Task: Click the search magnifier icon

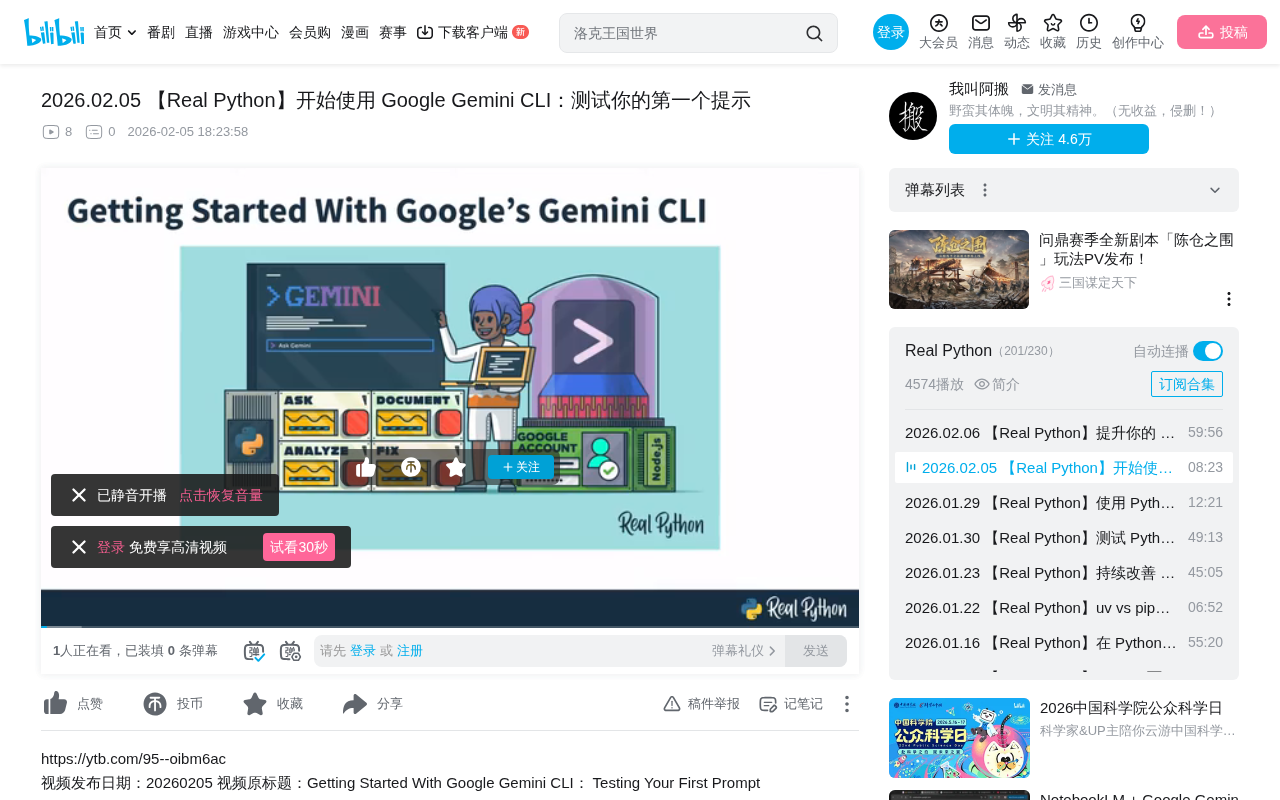Action: [x=815, y=33]
